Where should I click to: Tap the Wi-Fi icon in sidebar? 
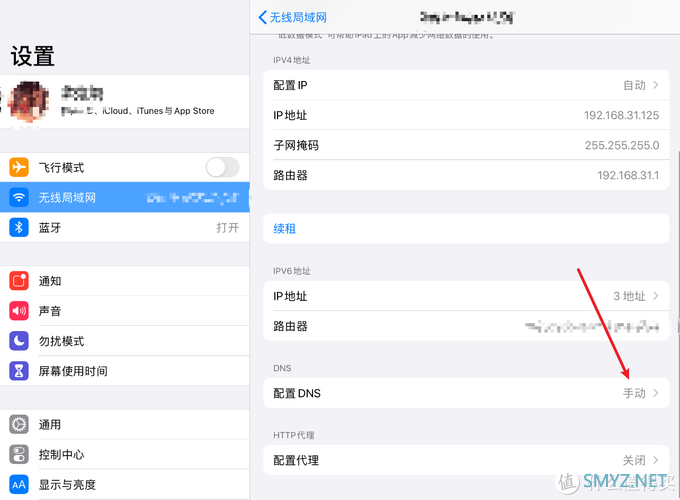point(19,198)
